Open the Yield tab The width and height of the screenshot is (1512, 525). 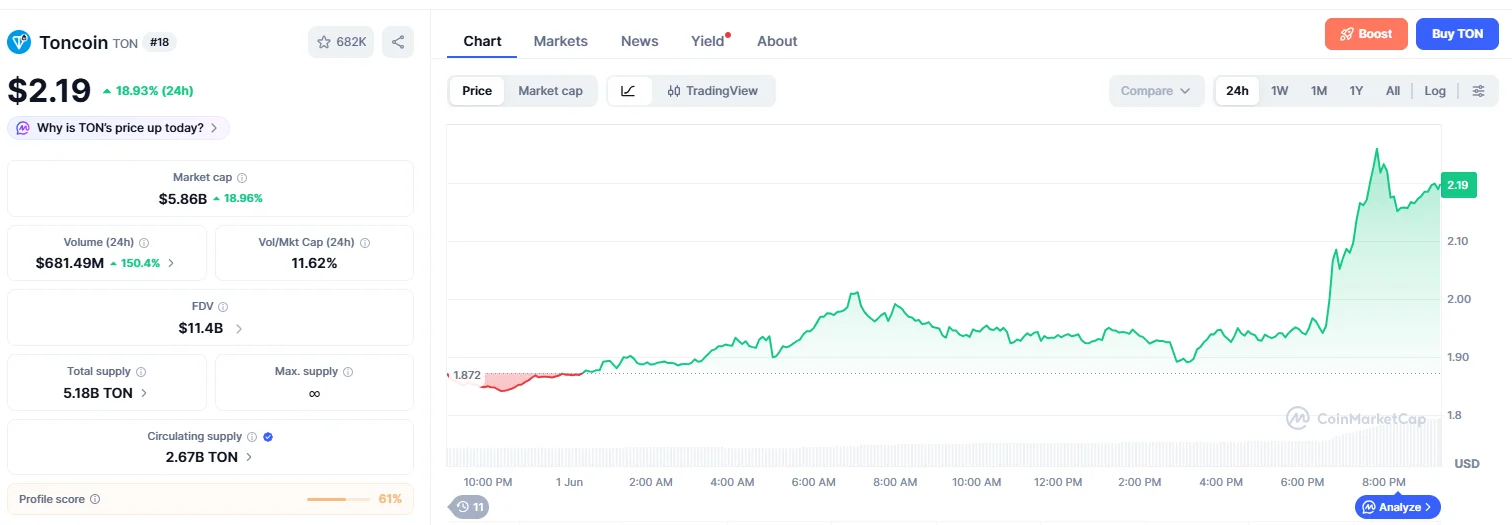coord(708,41)
